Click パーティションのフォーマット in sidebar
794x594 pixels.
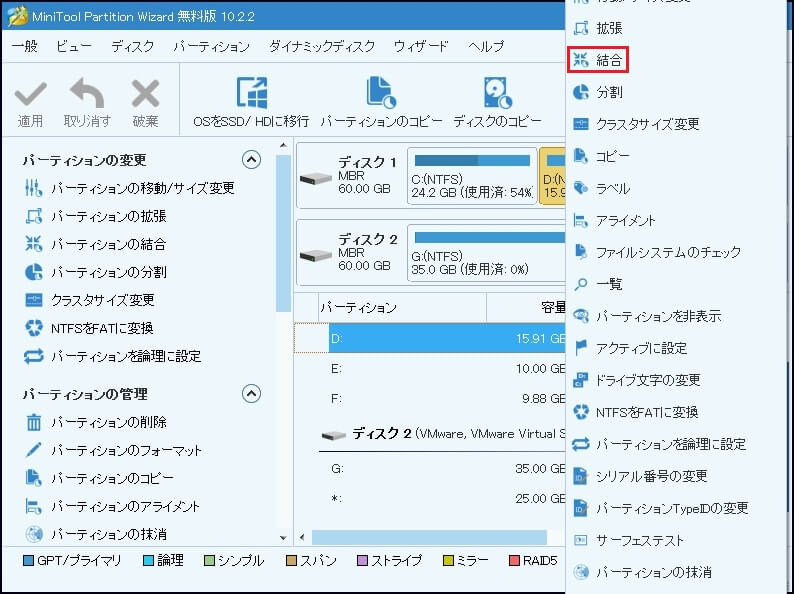click(x=126, y=450)
